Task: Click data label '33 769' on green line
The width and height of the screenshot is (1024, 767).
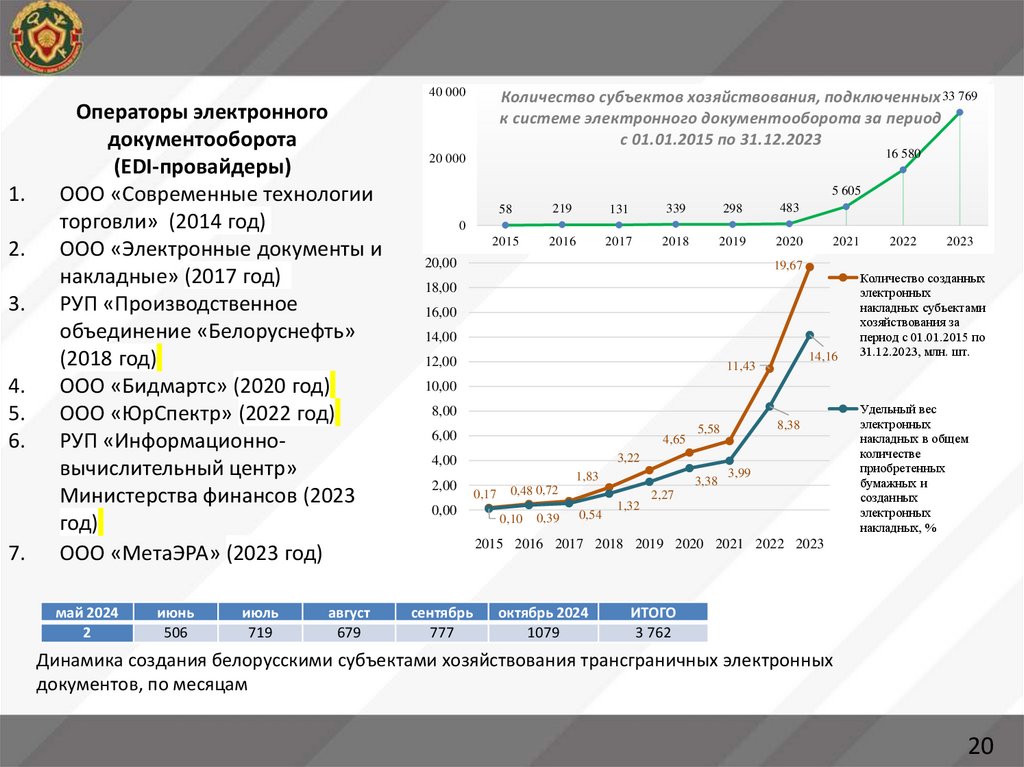Action: 959,96
